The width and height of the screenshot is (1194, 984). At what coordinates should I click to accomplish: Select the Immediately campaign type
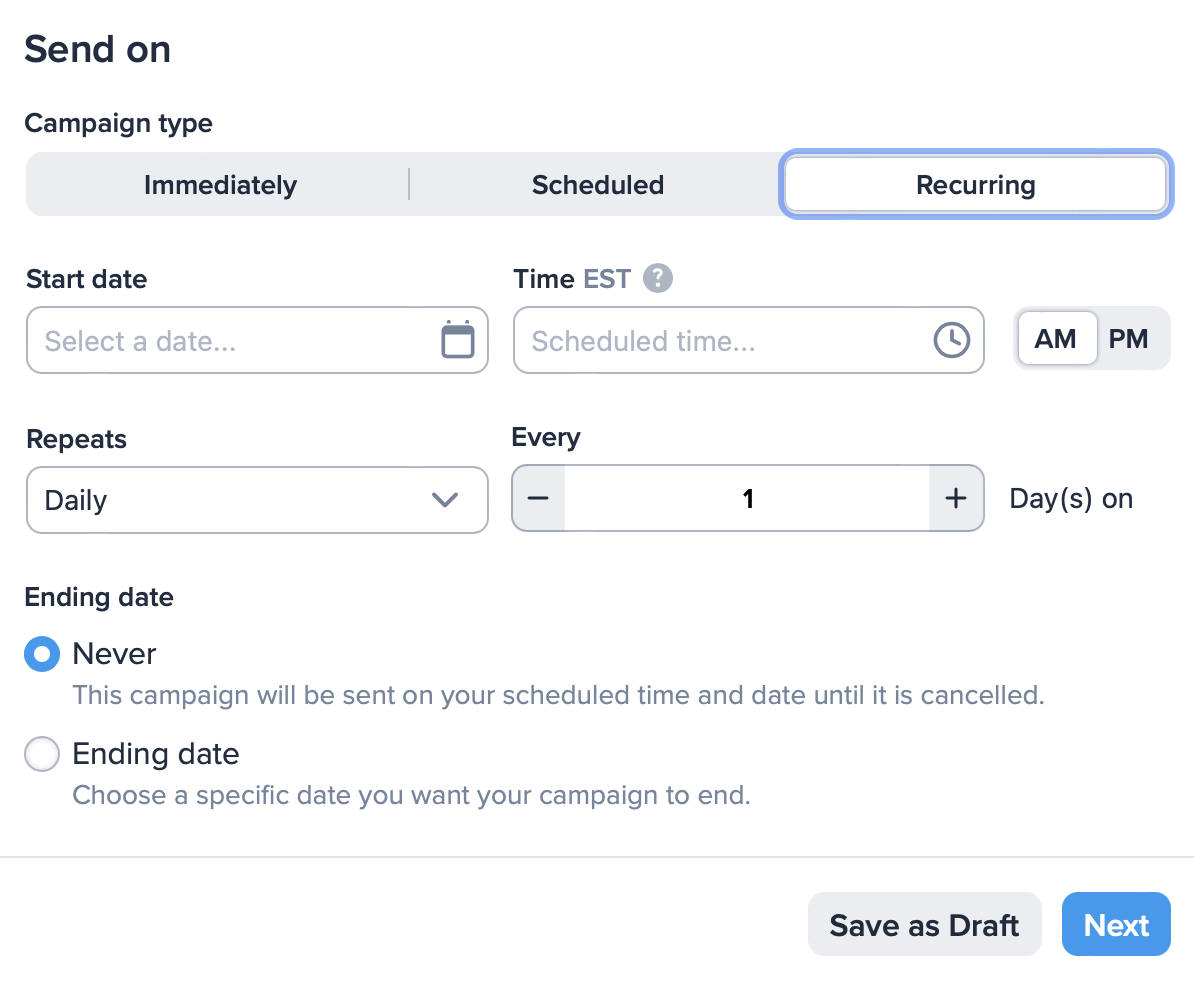tap(220, 184)
